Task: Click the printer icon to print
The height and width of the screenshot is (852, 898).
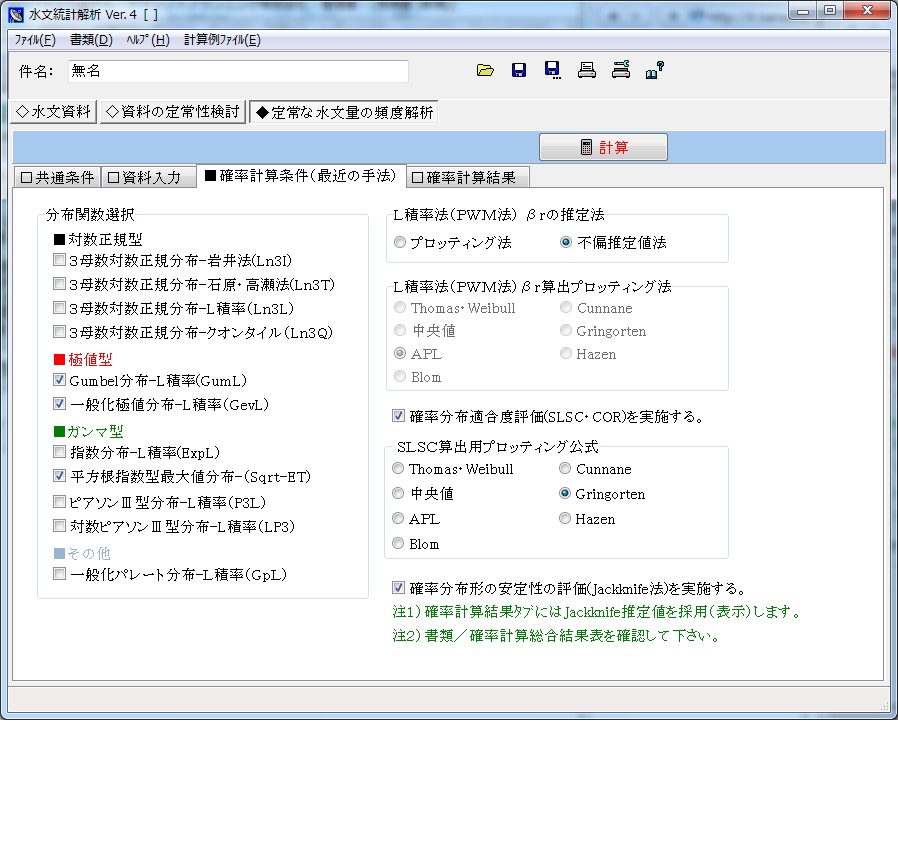Action: (x=586, y=70)
